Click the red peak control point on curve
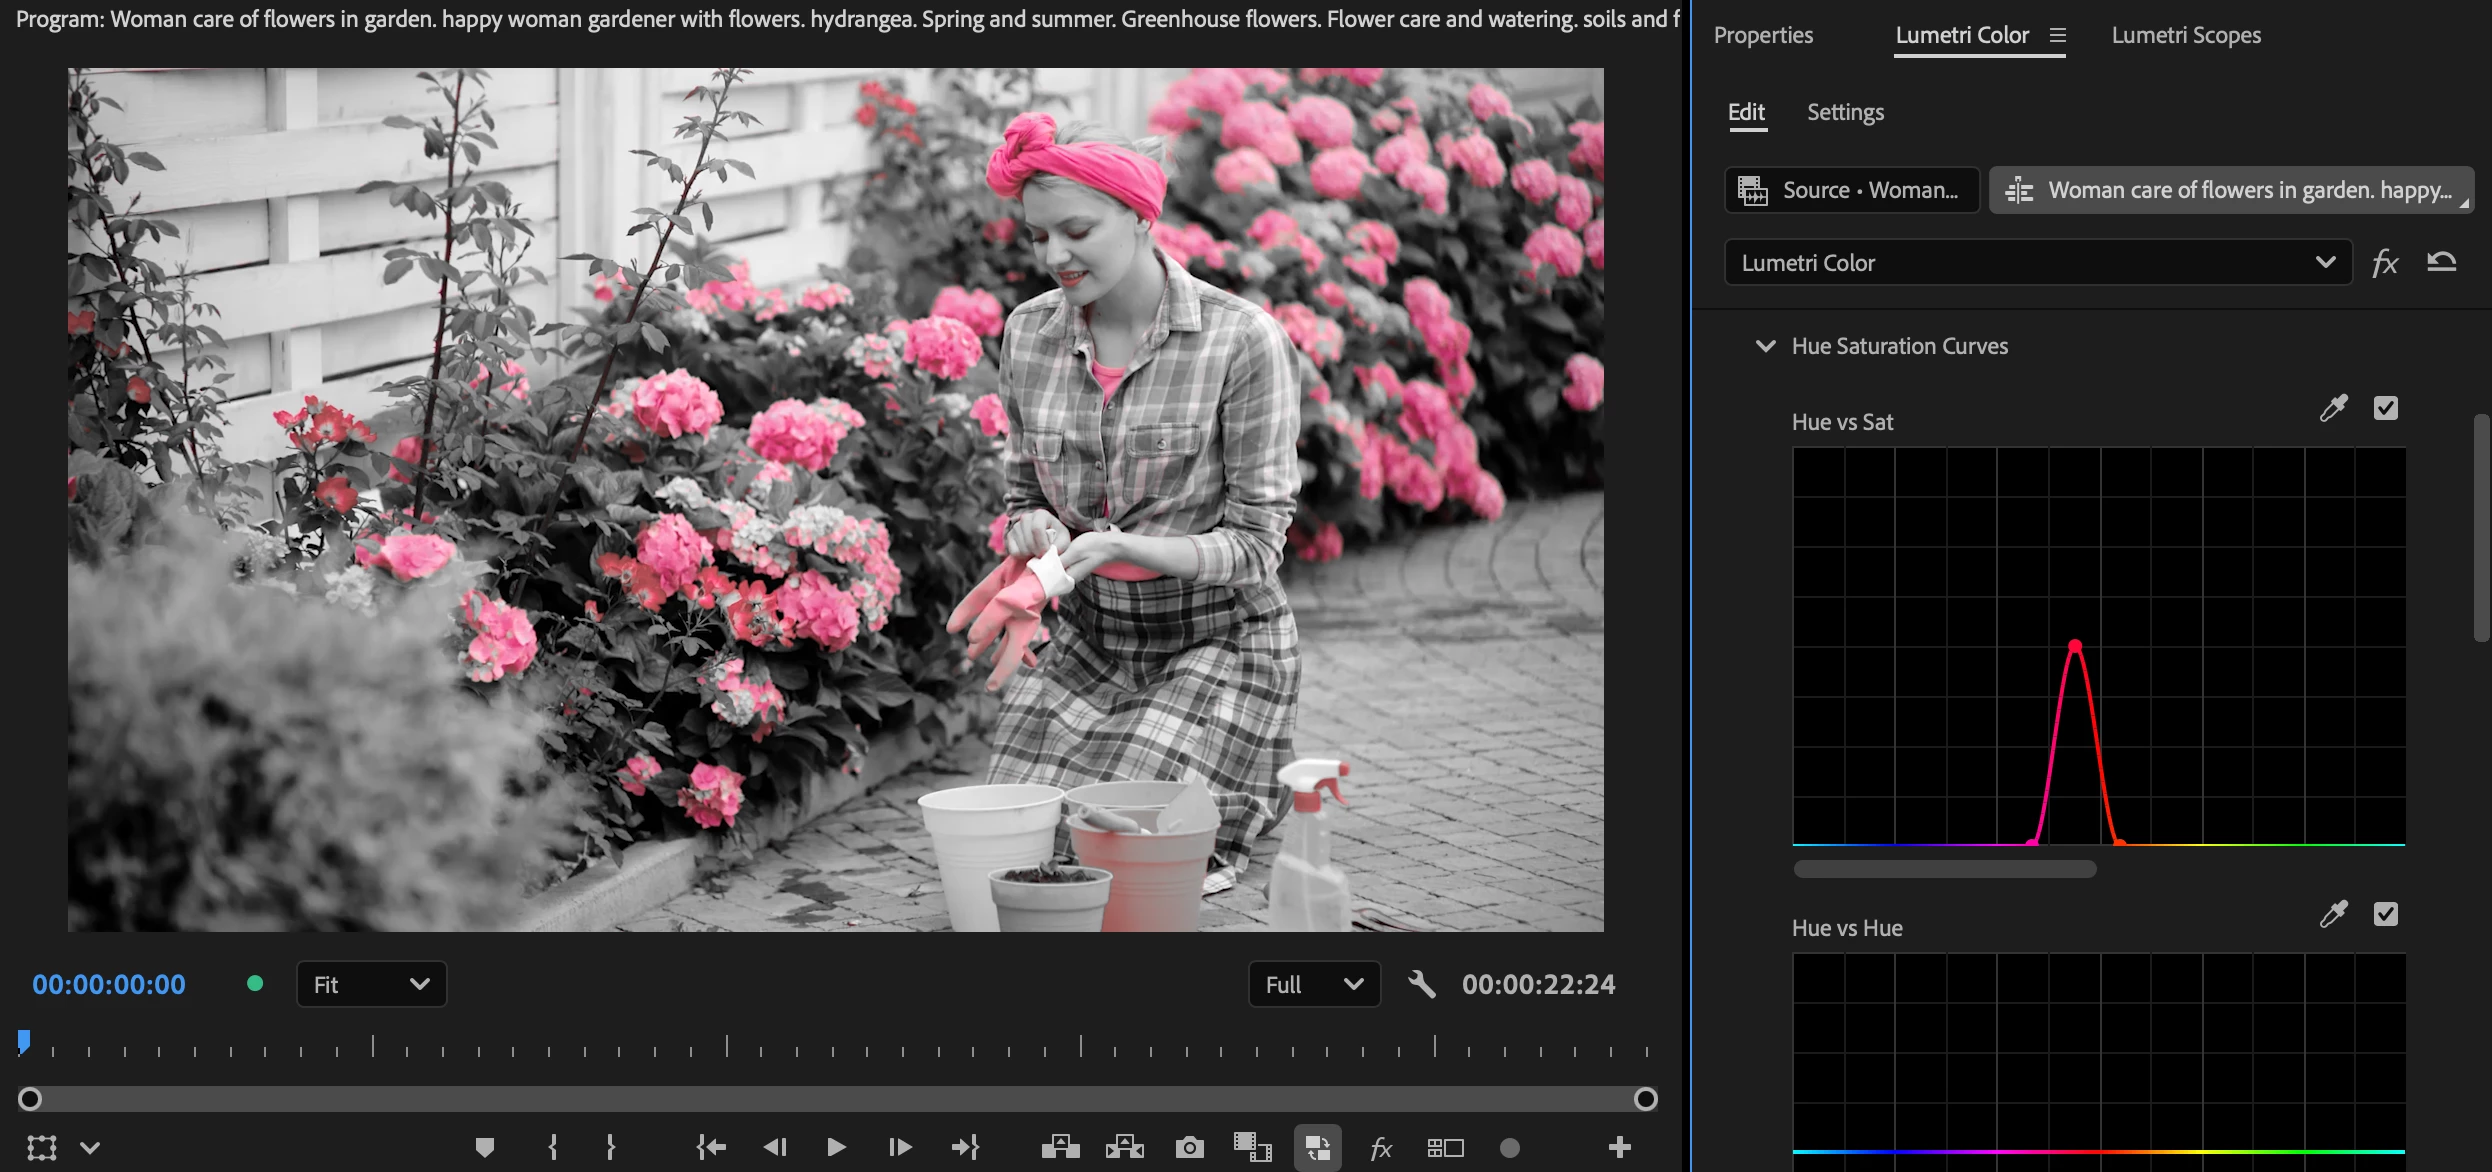 click(2075, 646)
